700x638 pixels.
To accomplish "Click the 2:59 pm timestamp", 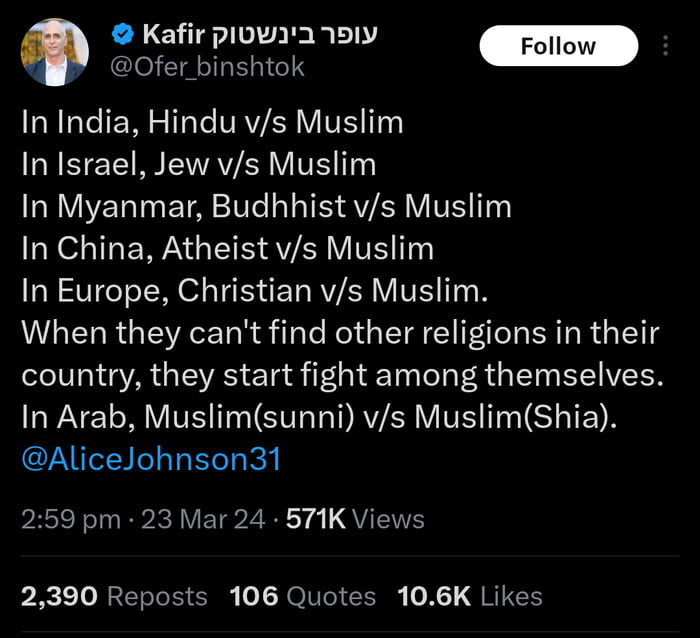I will point(69,519).
